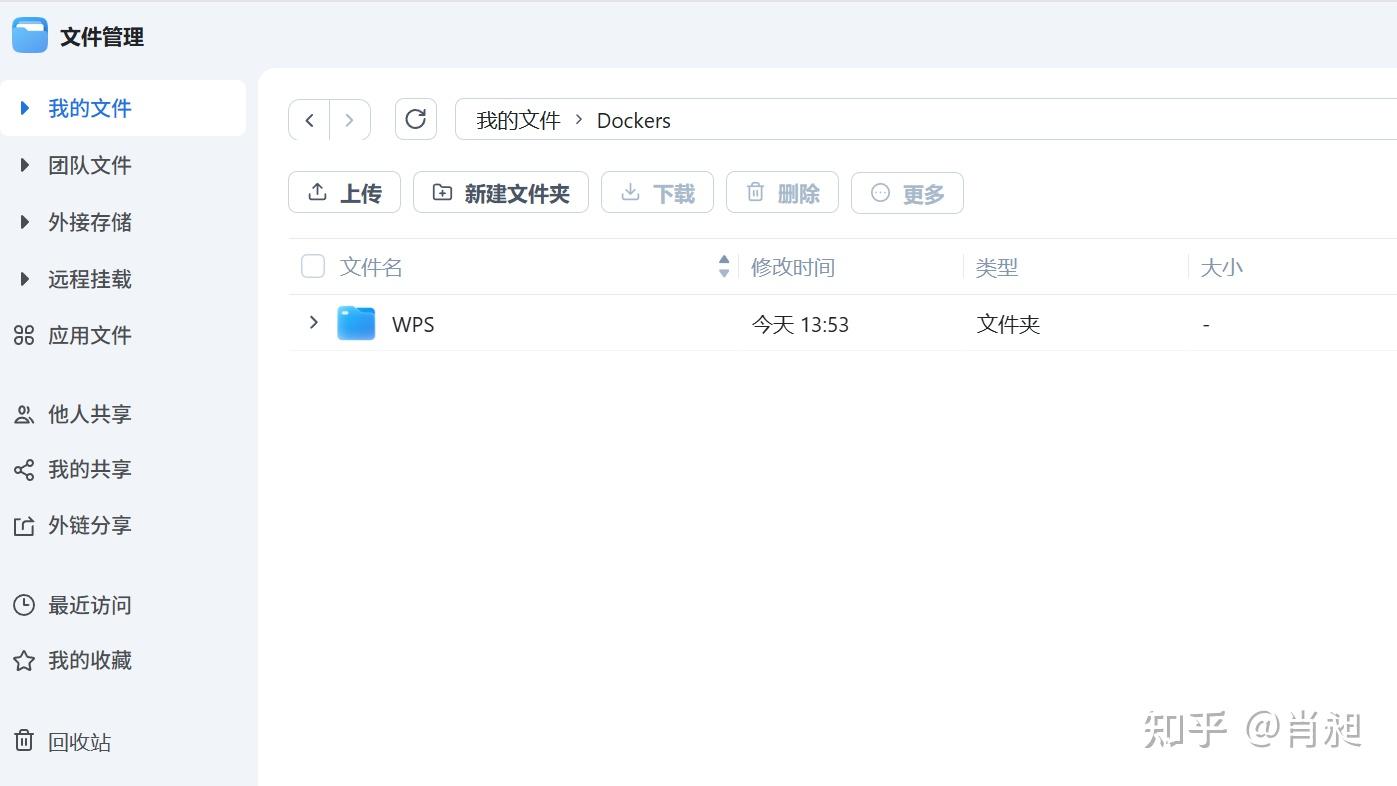The image size is (1397, 786).
Task: Open 最近访问 clock icon
Action: [24, 605]
